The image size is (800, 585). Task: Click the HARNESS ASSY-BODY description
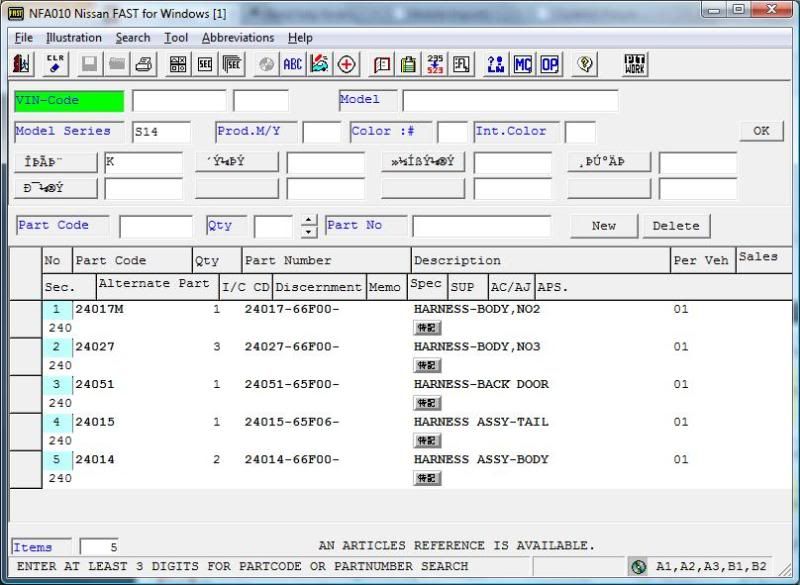(481, 460)
